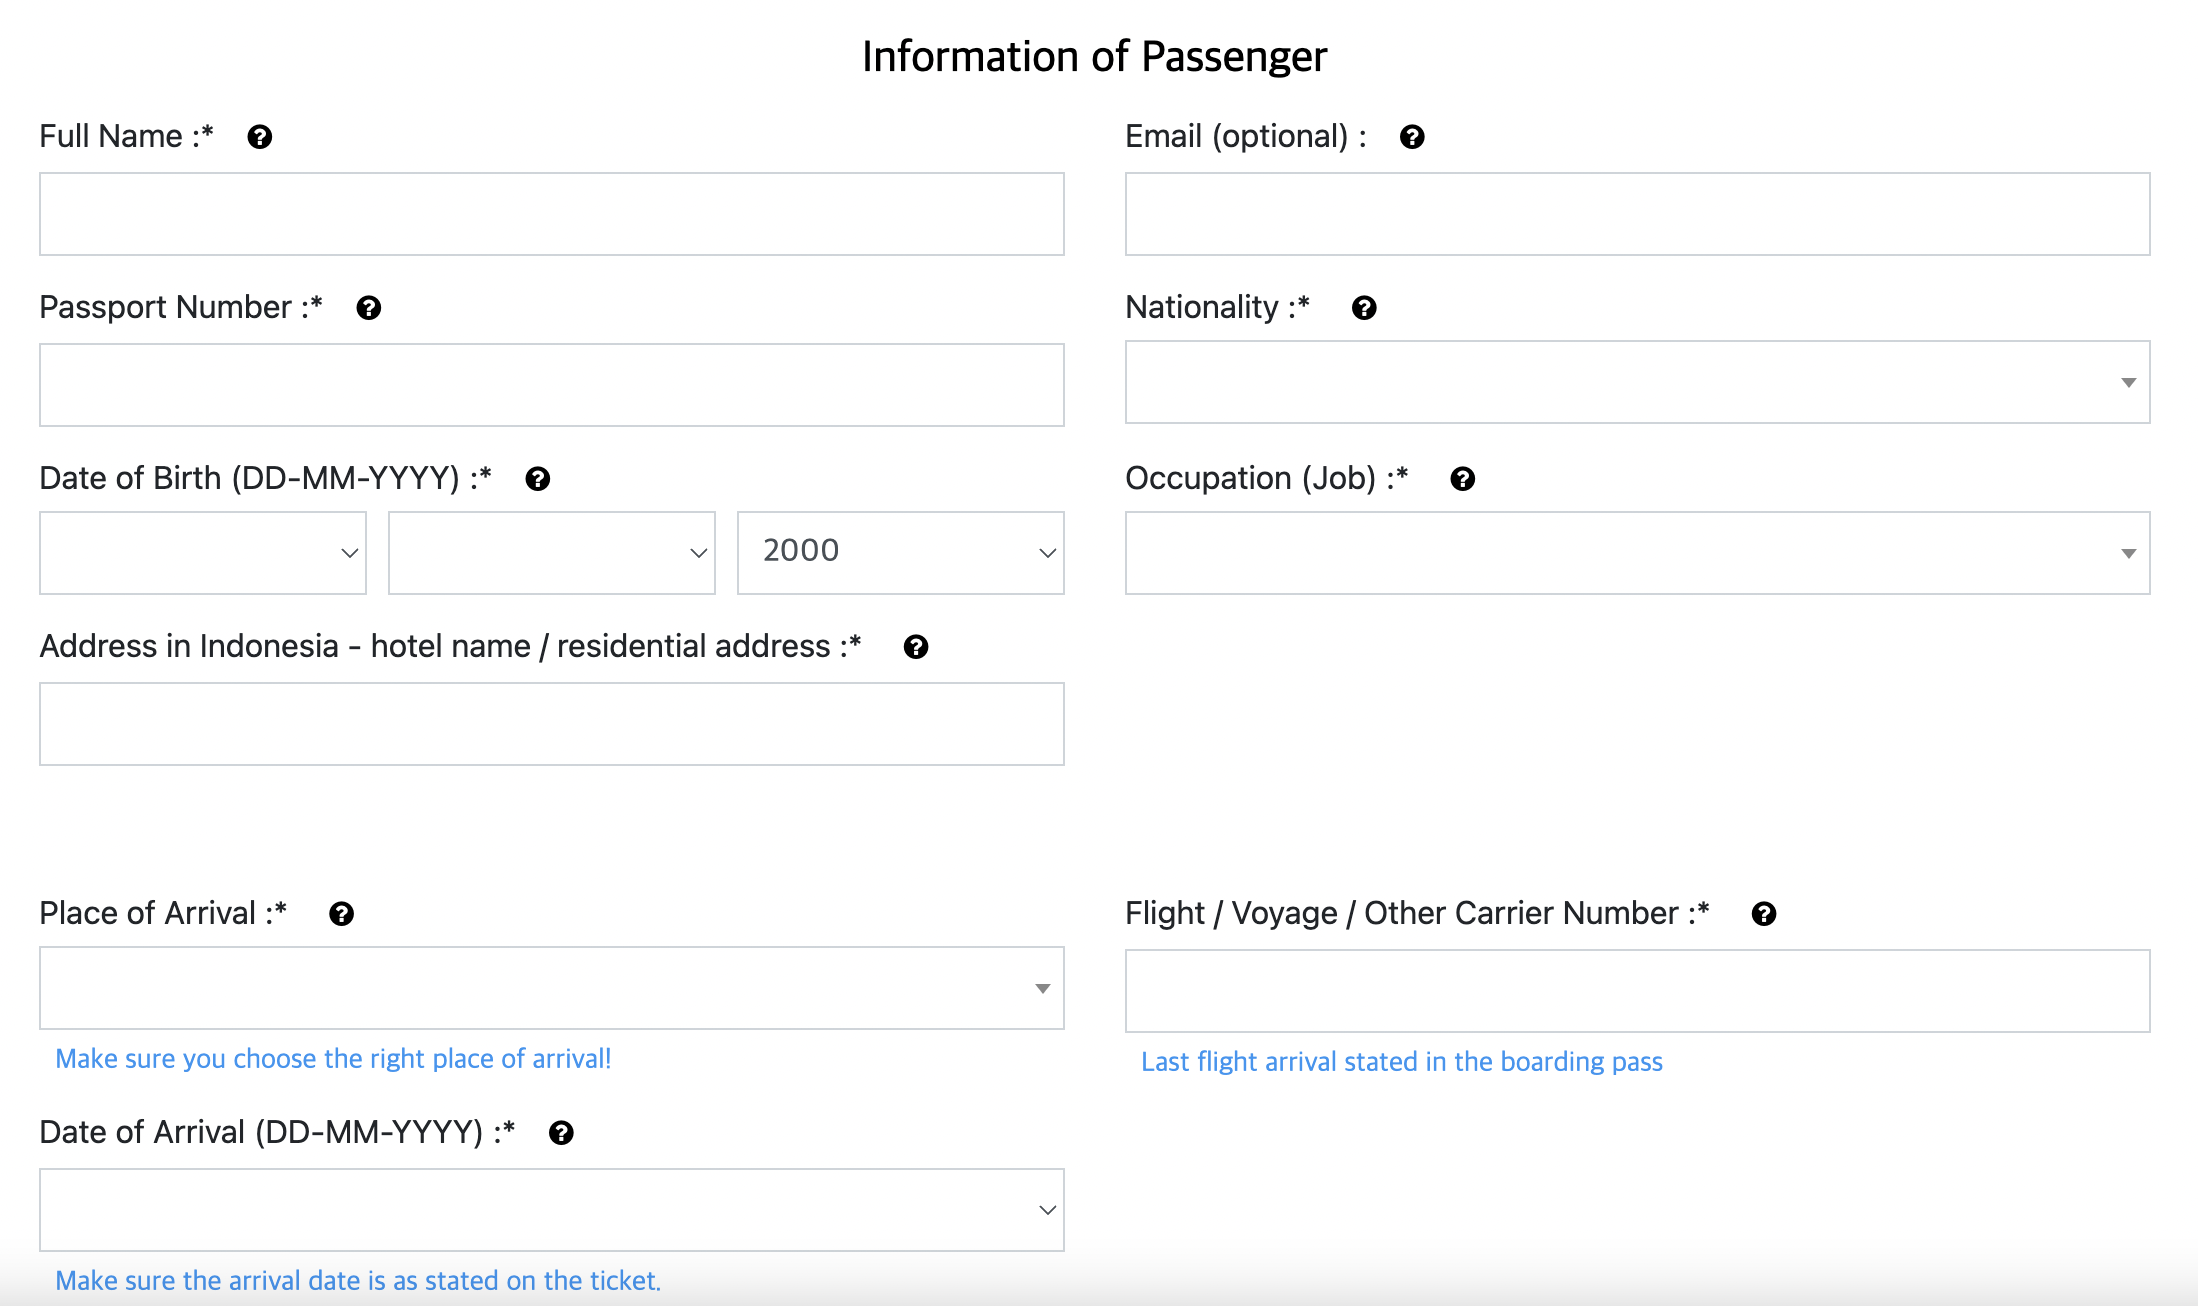Click the Place of Arrival help icon

click(x=342, y=914)
